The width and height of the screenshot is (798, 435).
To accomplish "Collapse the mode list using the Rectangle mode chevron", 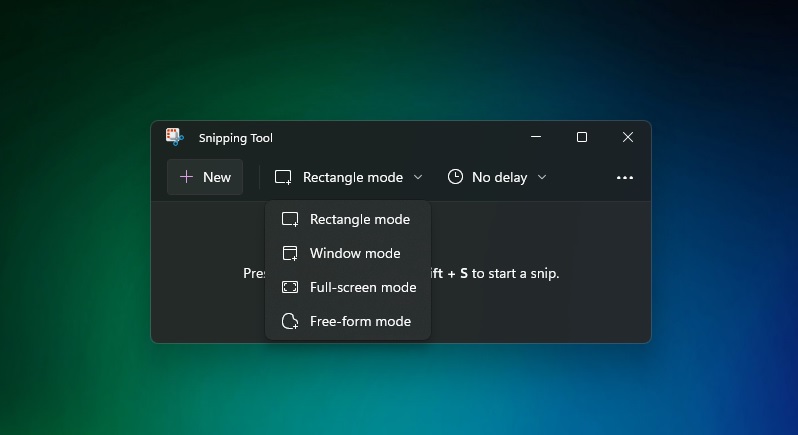I will (418, 177).
